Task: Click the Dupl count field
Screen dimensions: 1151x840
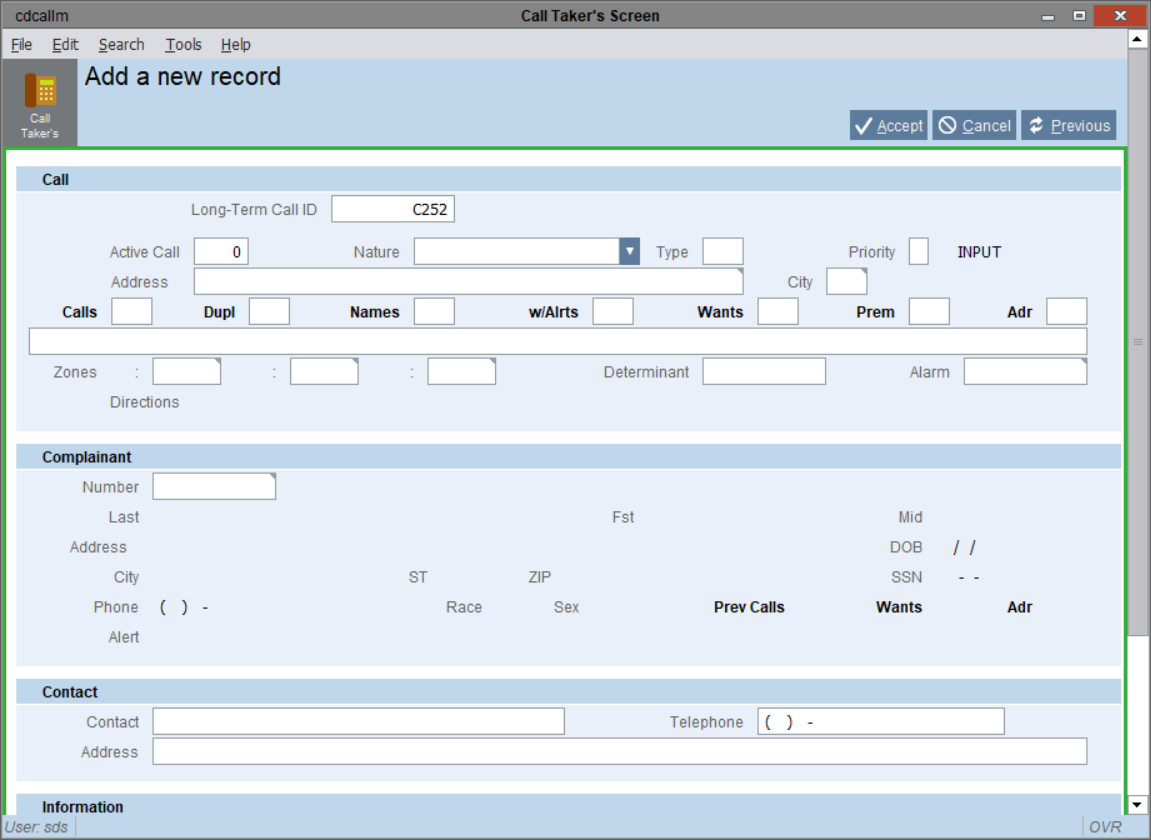Action: (269, 312)
